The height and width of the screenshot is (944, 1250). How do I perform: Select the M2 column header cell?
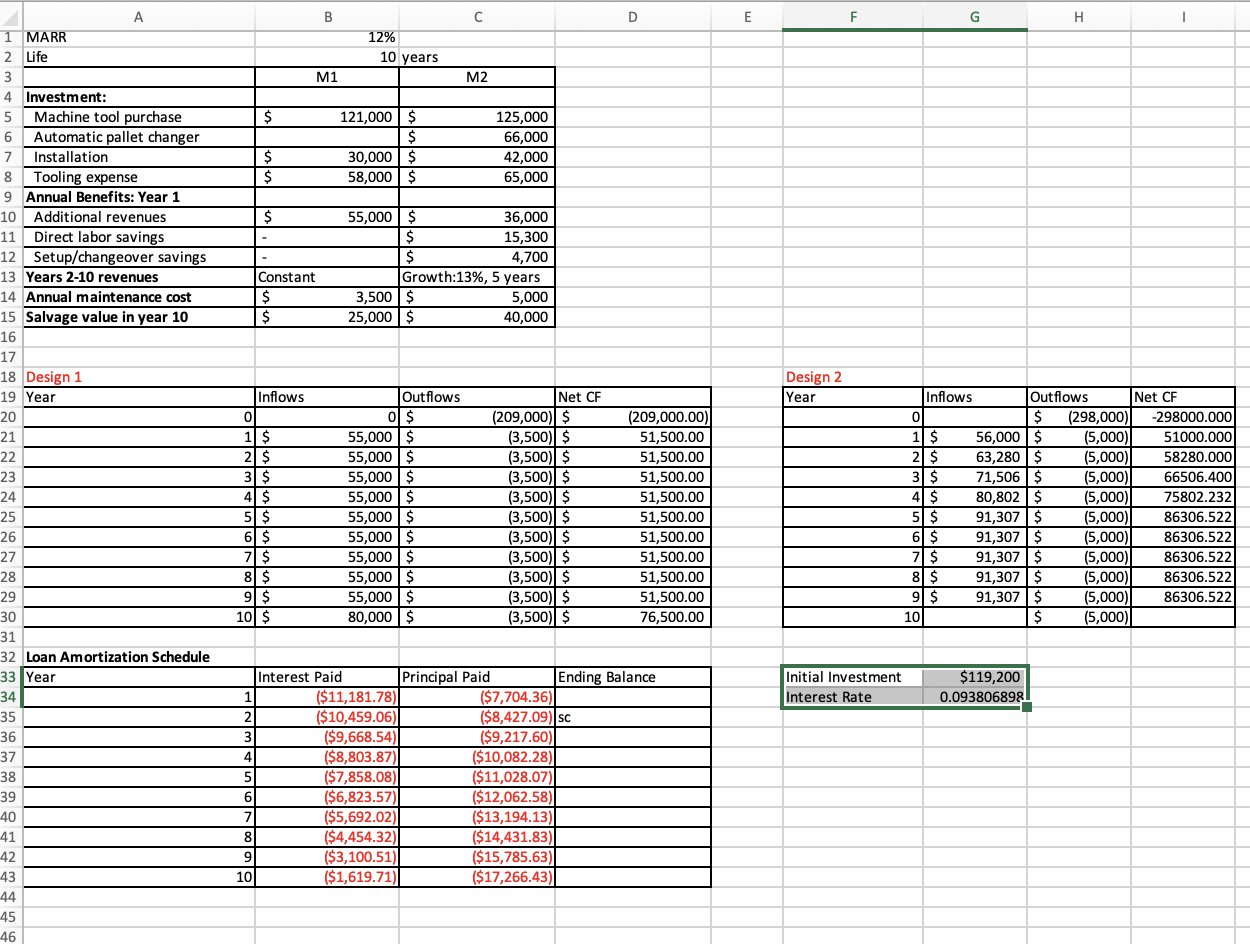point(477,77)
